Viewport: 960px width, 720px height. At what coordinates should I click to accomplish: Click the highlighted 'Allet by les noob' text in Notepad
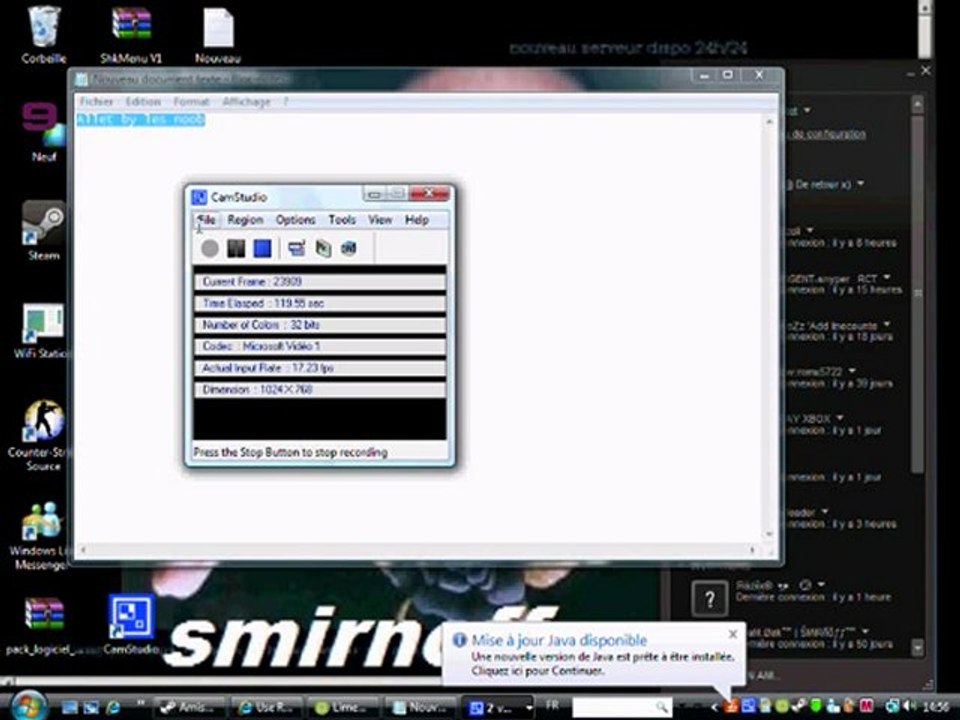[141, 119]
